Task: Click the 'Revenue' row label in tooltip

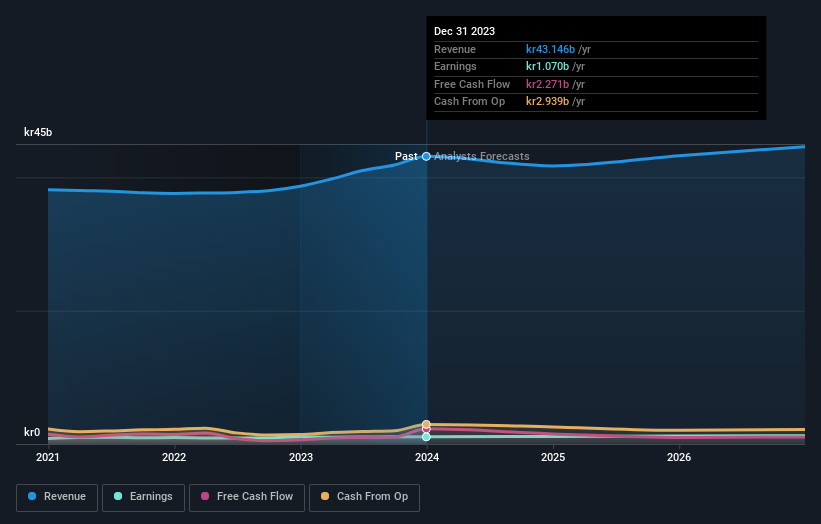Action: pyautogui.click(x=455, y=49)
